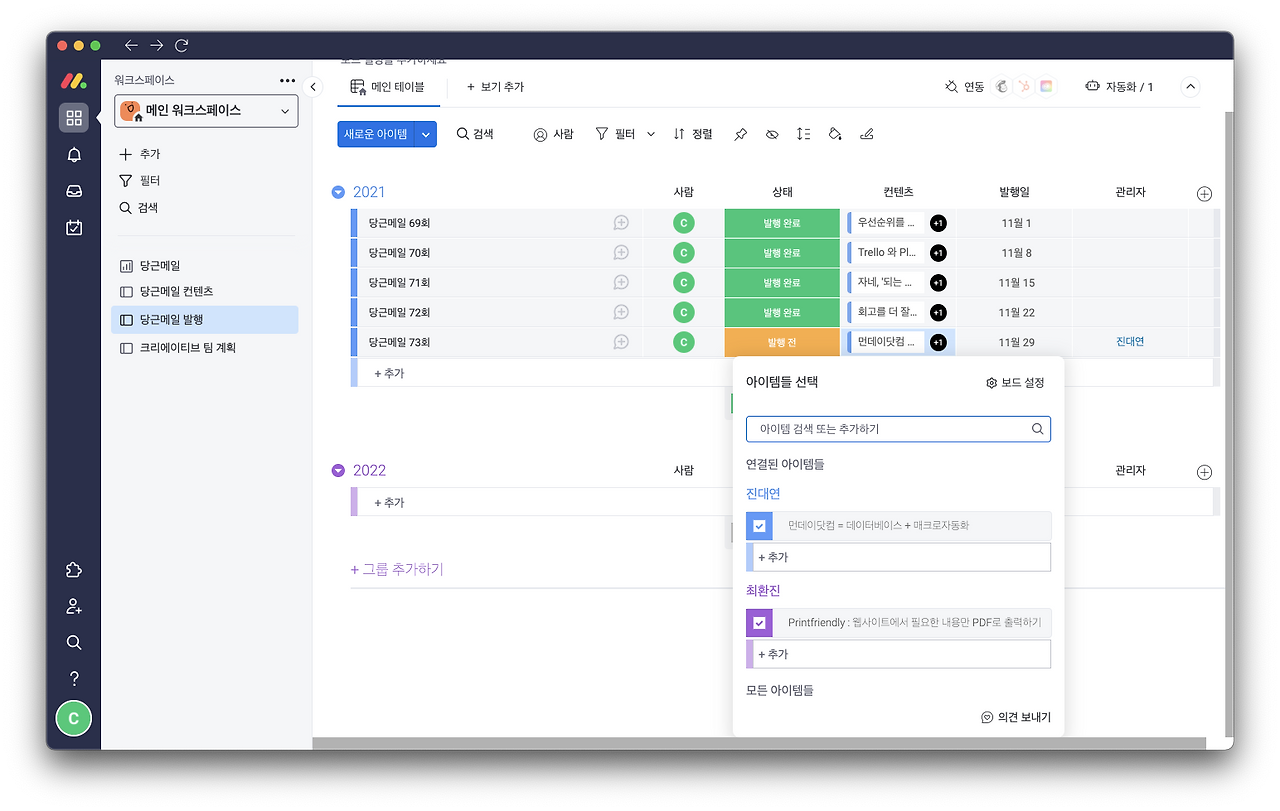1280x811 pixels.
Task: Open the 메인 워크스페이스 workspace dropdown
Action: point(207,111)
